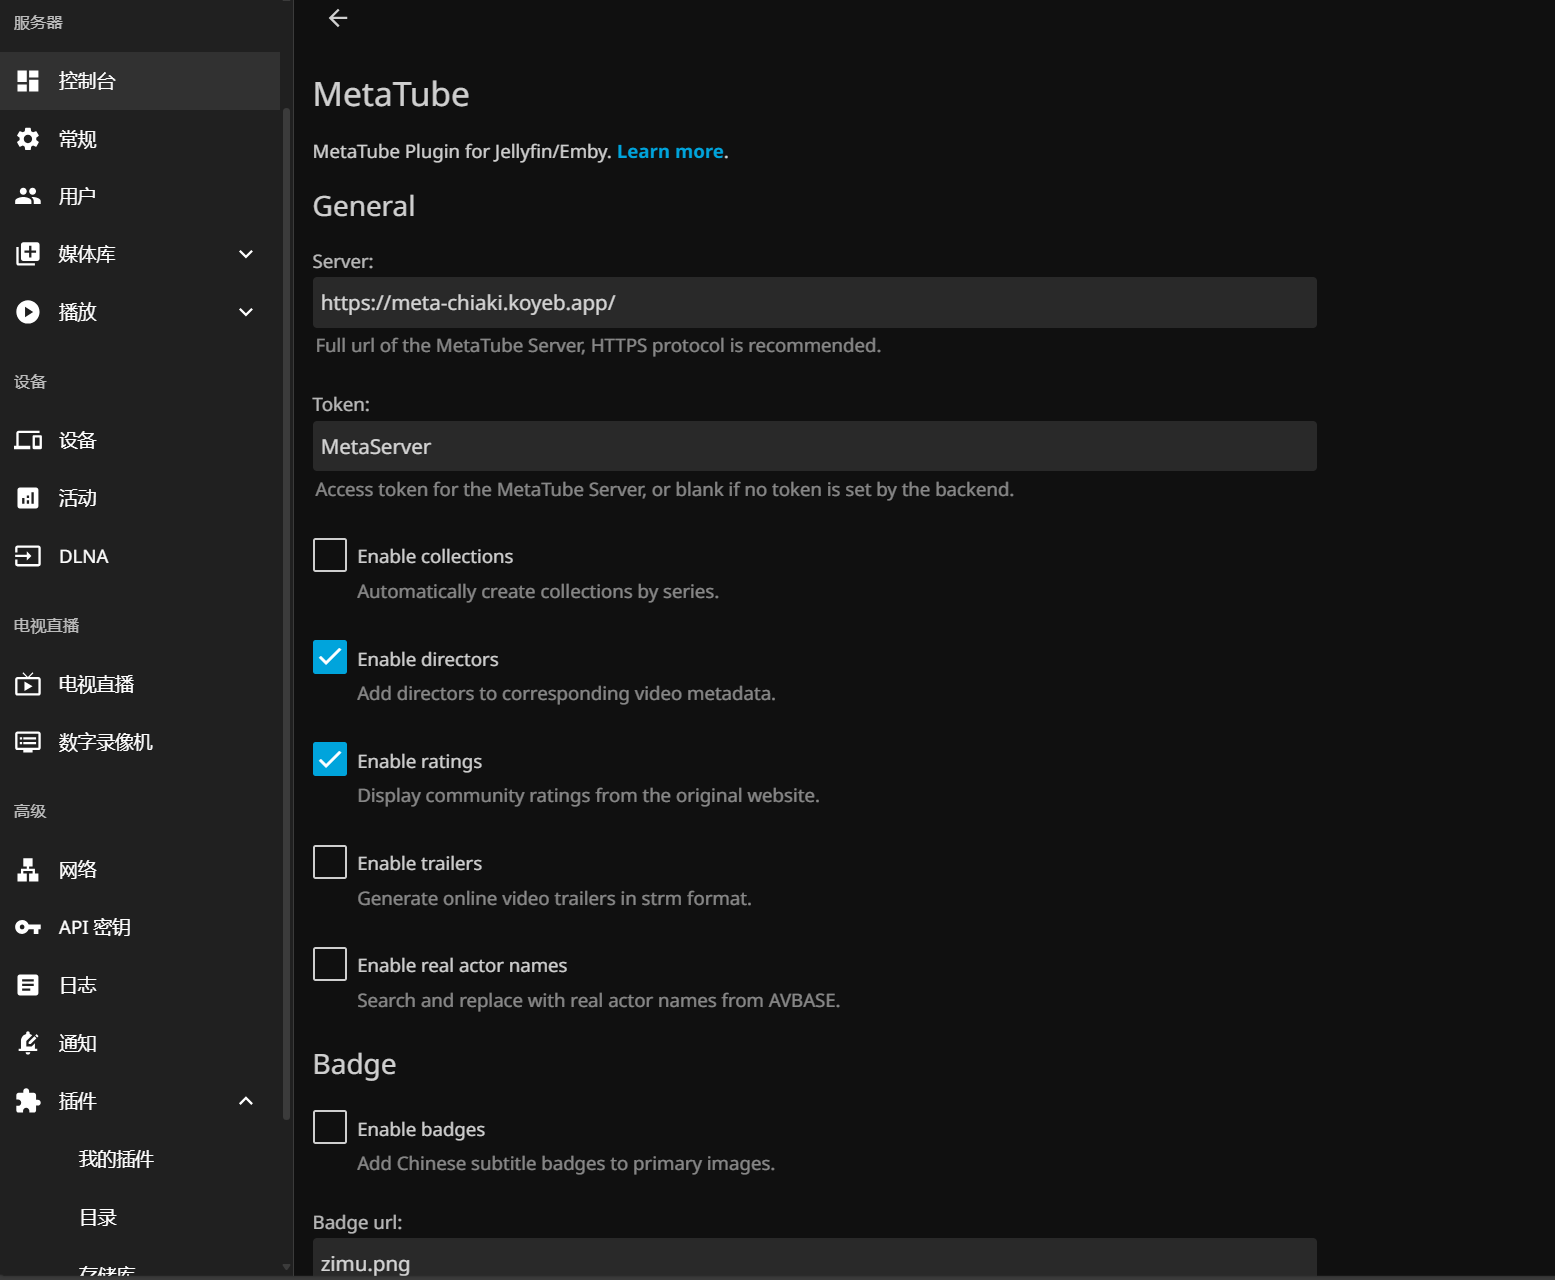Click the MetaTube page title
This screenshot has height=1280, width=1555.
click(391, 94)
